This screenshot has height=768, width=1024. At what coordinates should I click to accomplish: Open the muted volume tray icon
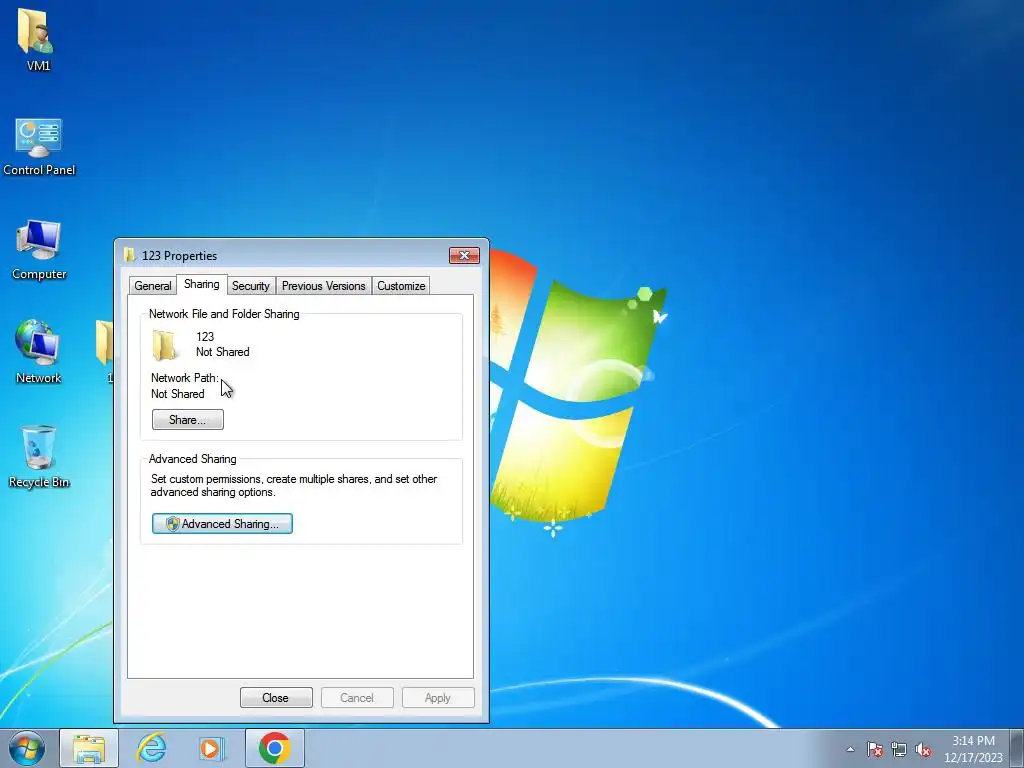click(923, 749)
